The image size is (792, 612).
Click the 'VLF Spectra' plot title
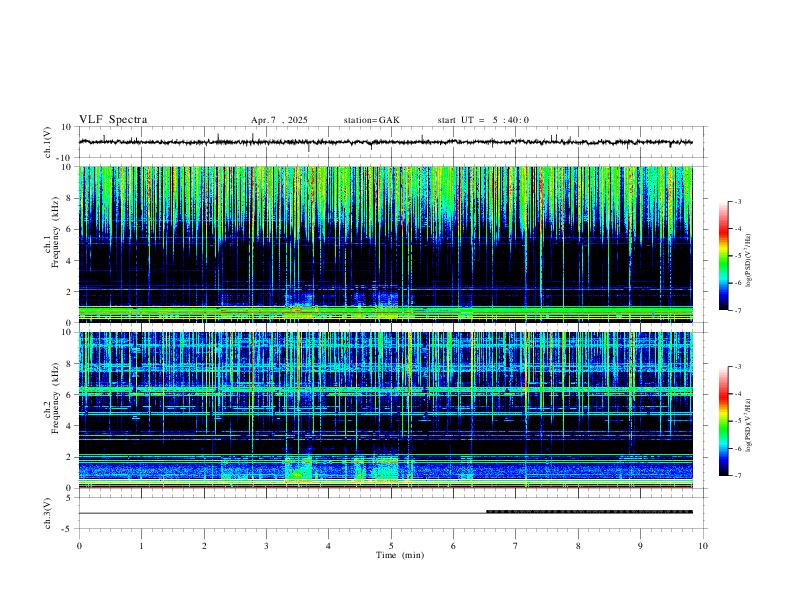[x=113, y=120]
